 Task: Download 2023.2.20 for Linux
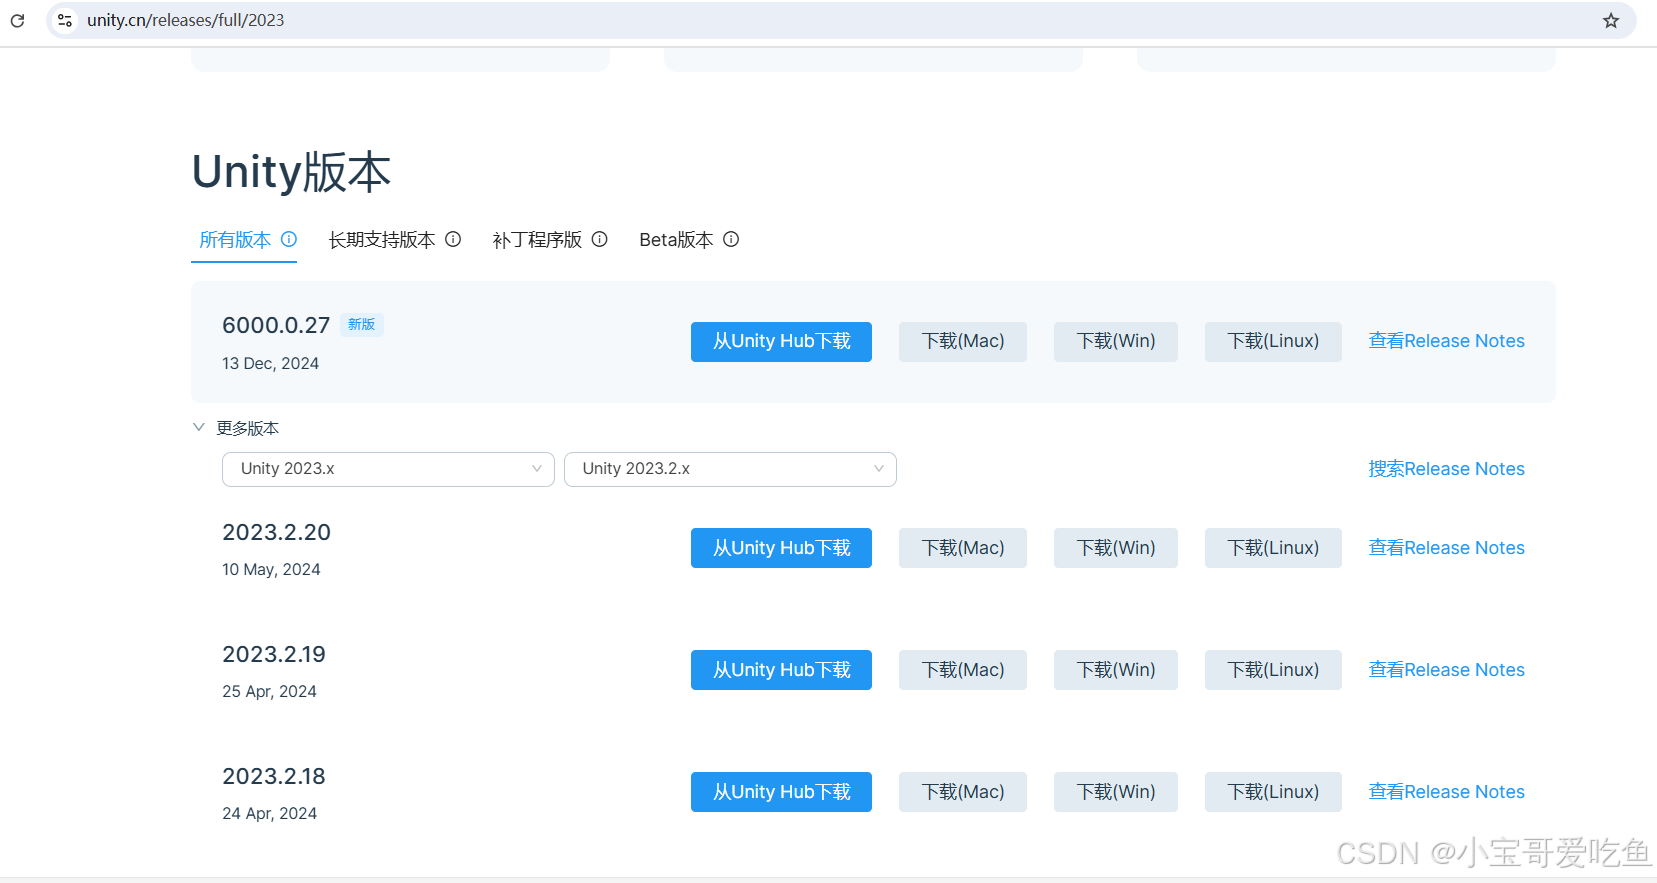tap(1273, 548)
